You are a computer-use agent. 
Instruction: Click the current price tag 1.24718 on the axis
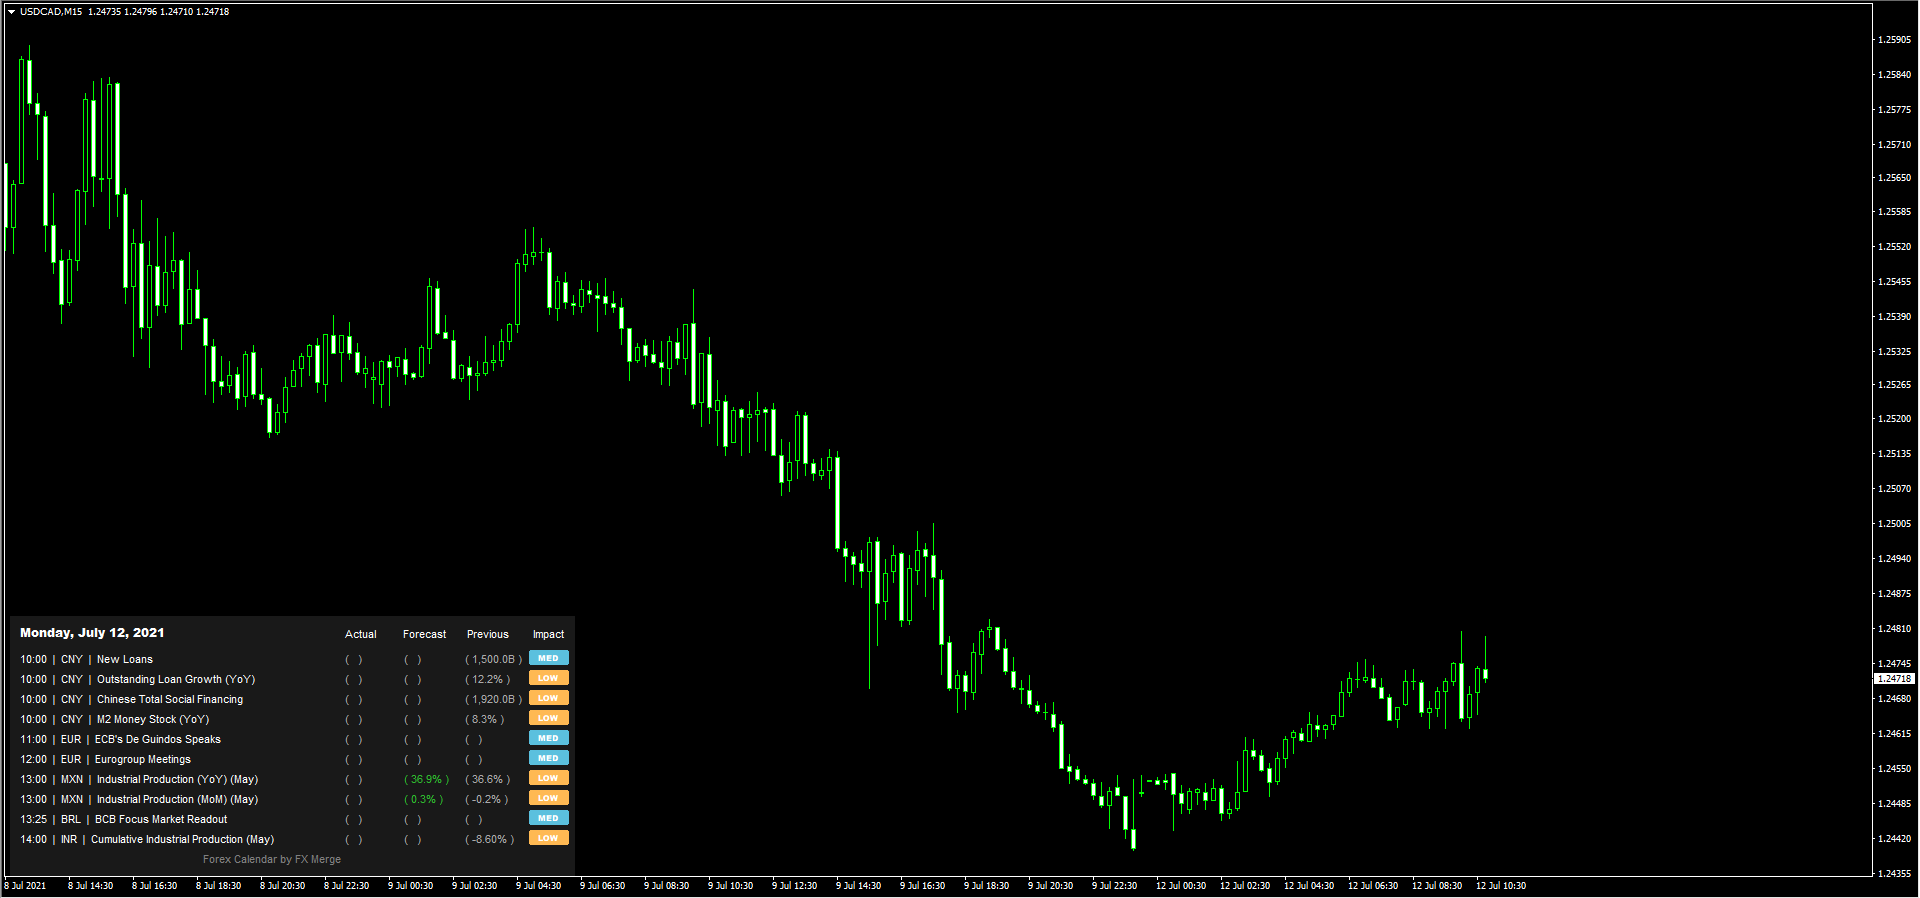[x=1895, y=679]
